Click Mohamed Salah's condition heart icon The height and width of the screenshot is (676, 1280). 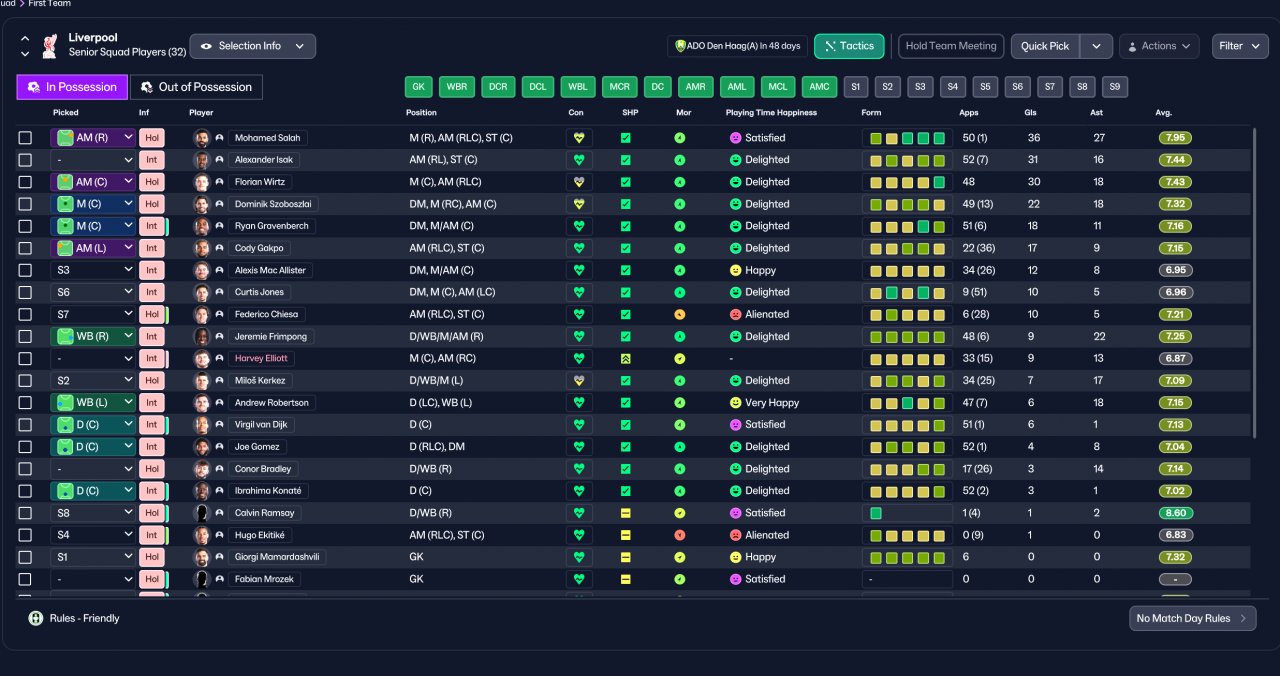(577, 138)
